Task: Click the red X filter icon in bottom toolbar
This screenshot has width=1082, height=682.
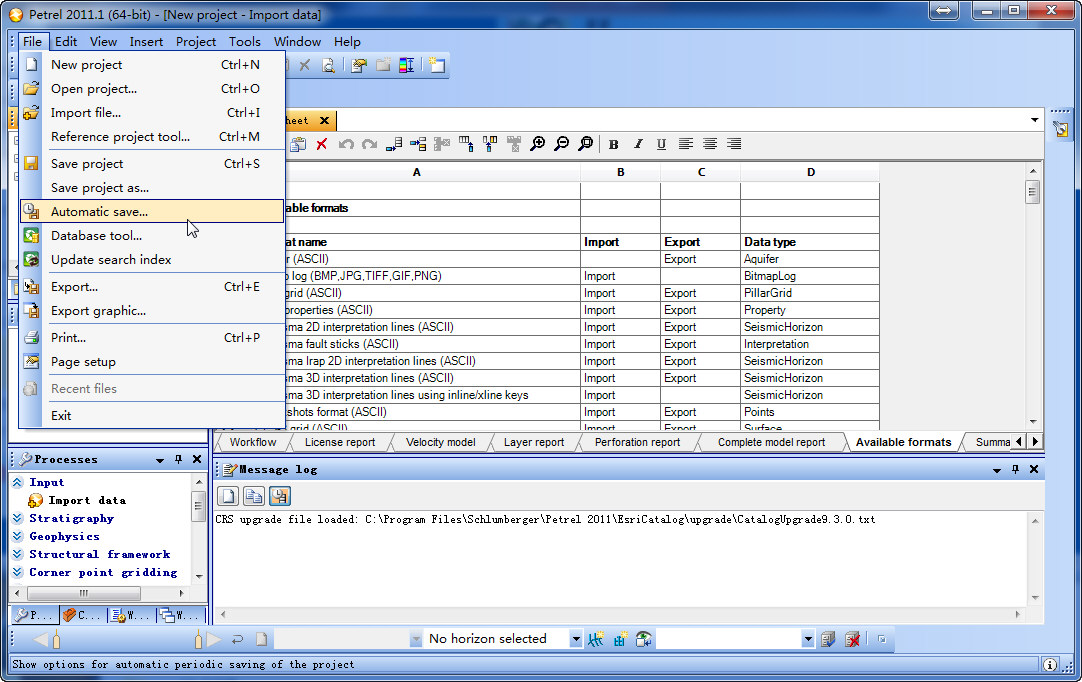Action: tap(853, 639)
